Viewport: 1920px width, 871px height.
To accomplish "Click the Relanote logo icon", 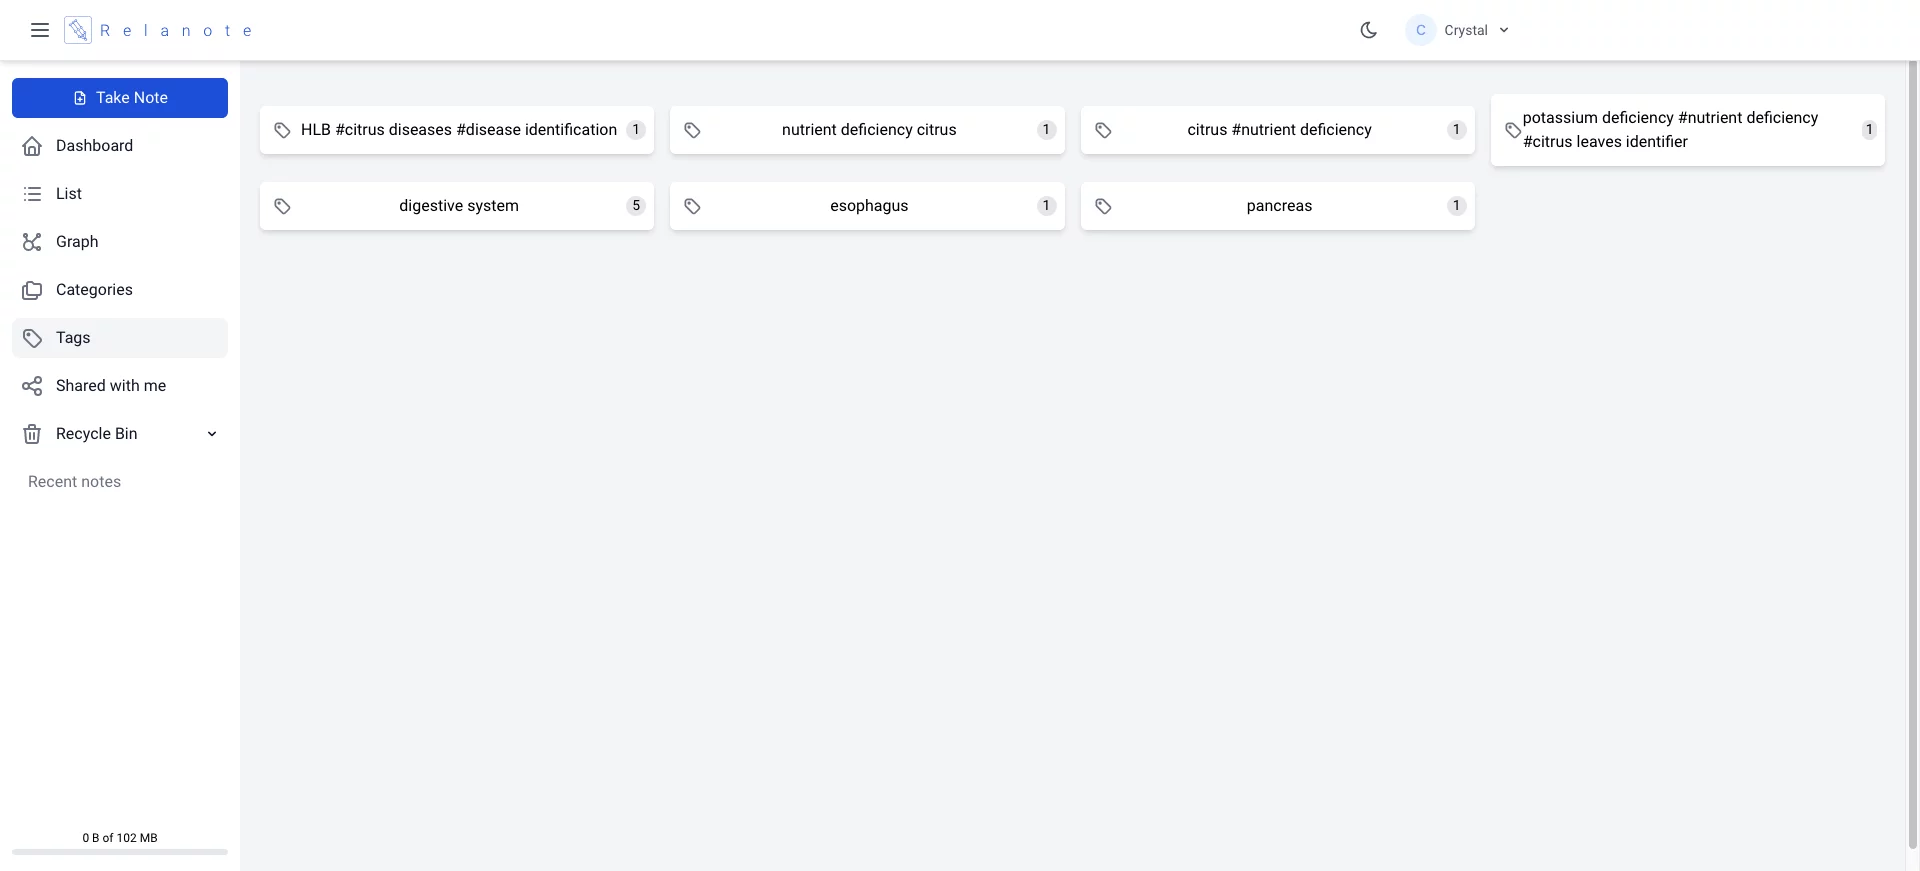I will pos(78,30).
